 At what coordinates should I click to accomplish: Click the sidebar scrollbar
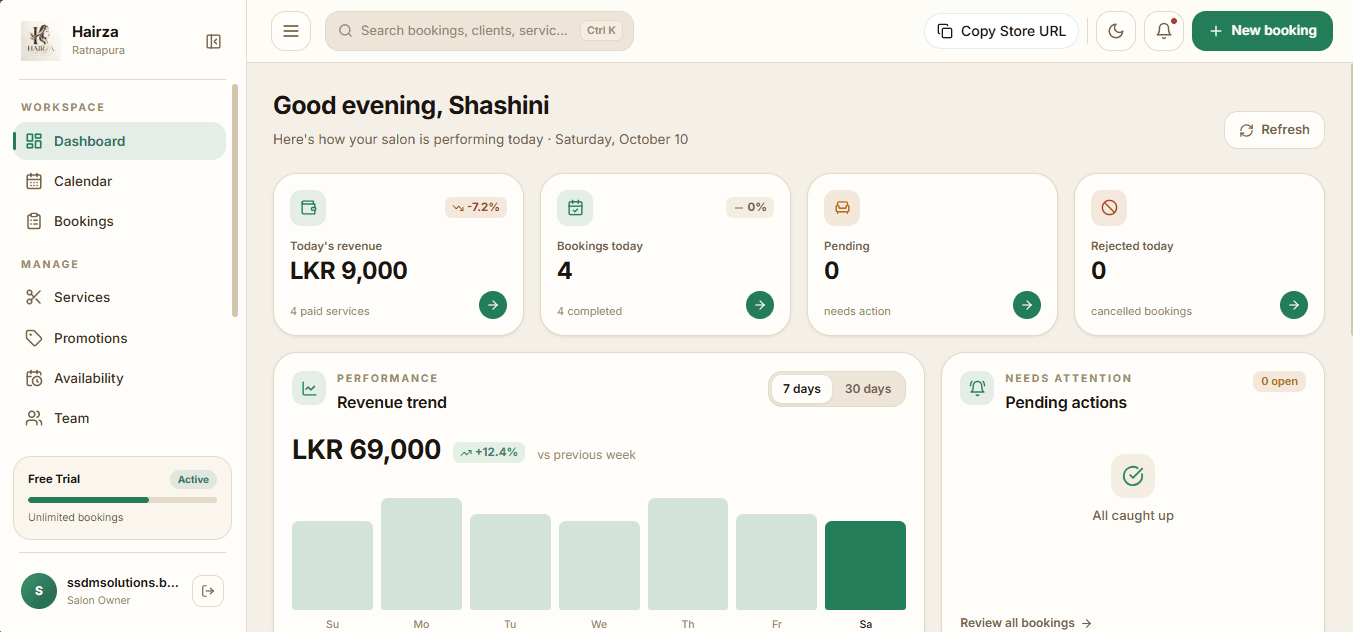(x=235, y=200)
